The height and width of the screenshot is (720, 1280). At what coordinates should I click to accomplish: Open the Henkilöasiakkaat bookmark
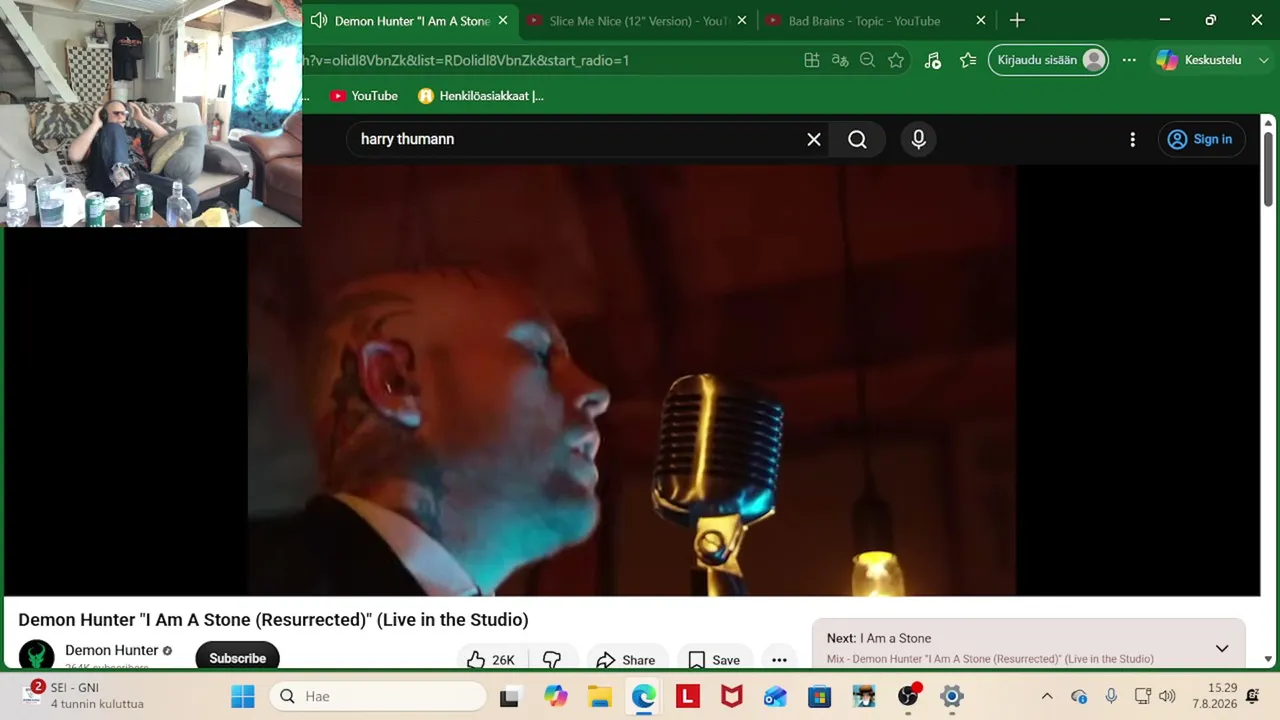481,96
